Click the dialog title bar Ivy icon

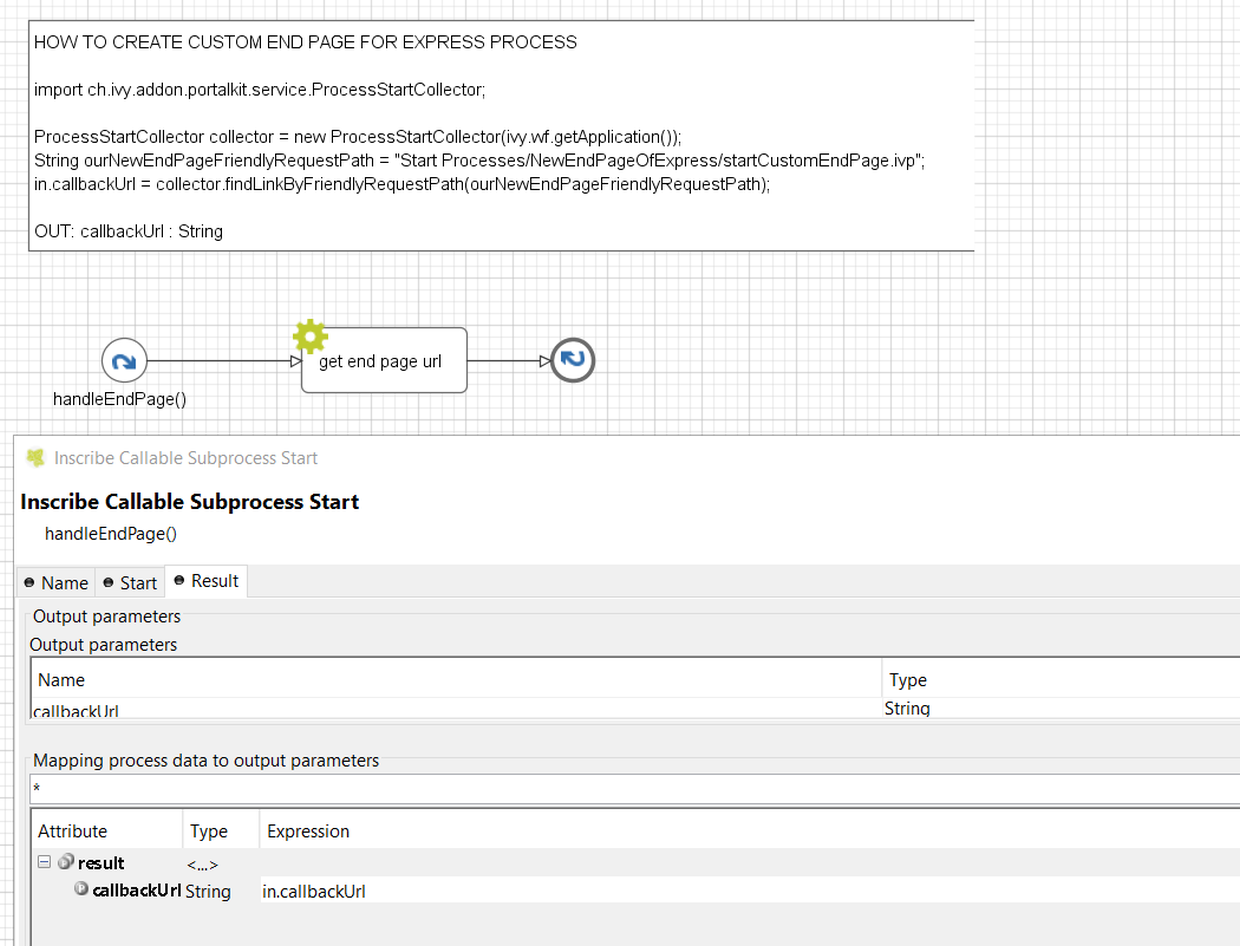pyautogui.click(x=36, y=458)
